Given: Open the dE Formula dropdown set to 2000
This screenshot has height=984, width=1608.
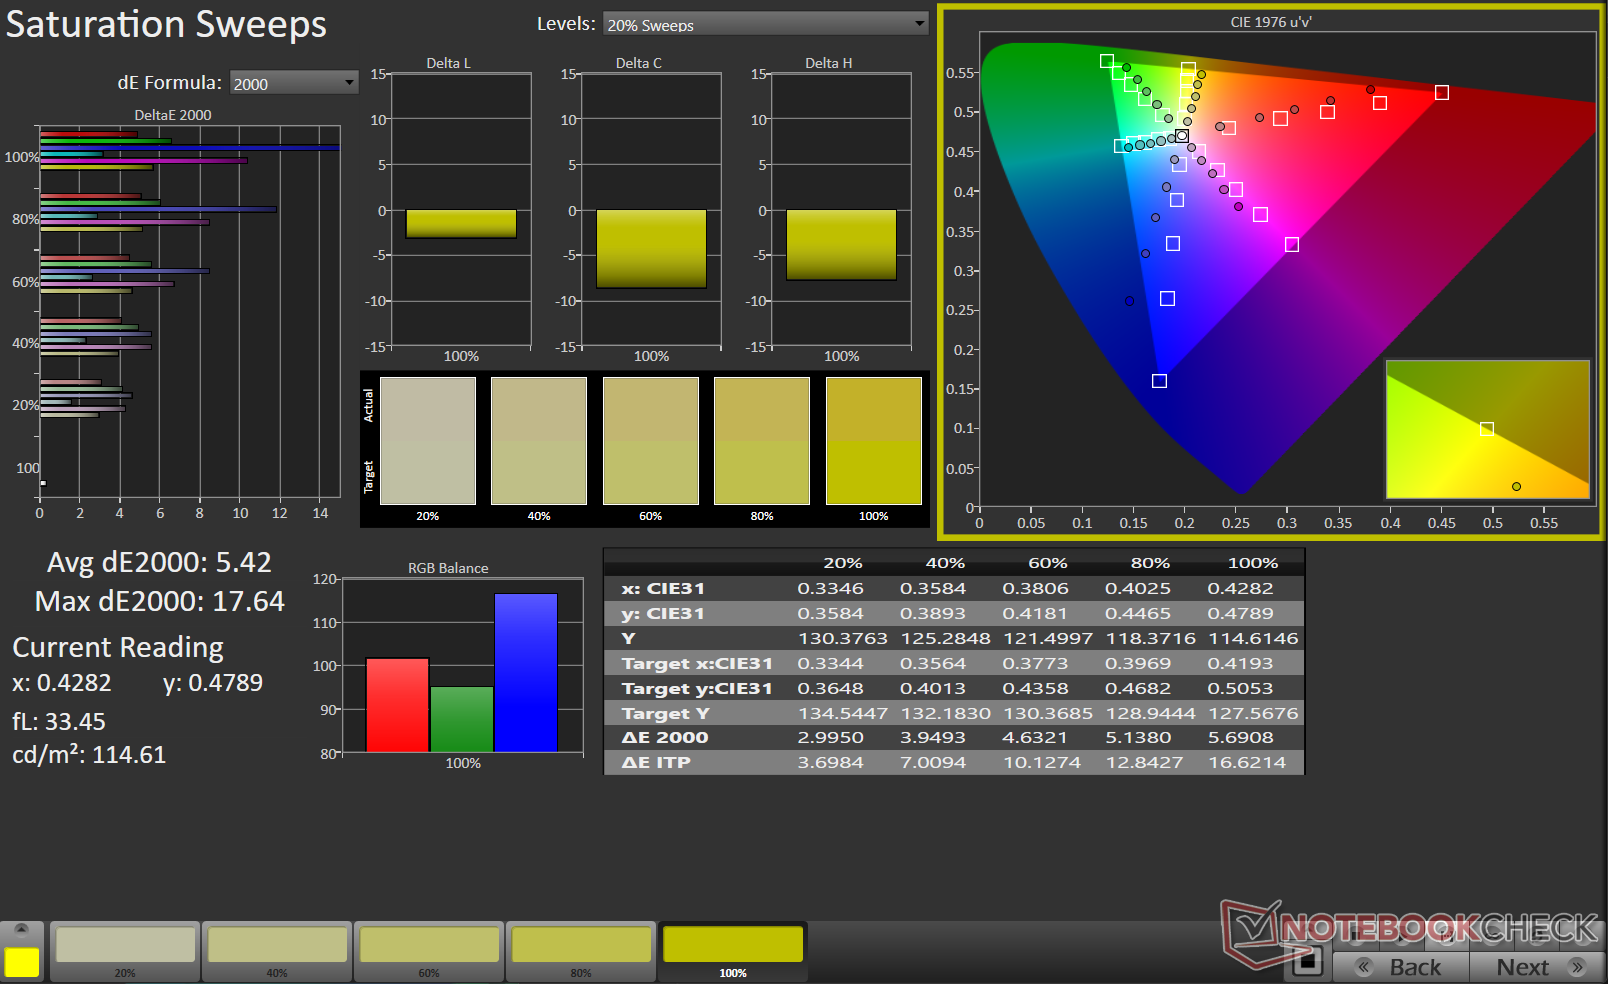Looking at the screenshot, I should 293,83.
